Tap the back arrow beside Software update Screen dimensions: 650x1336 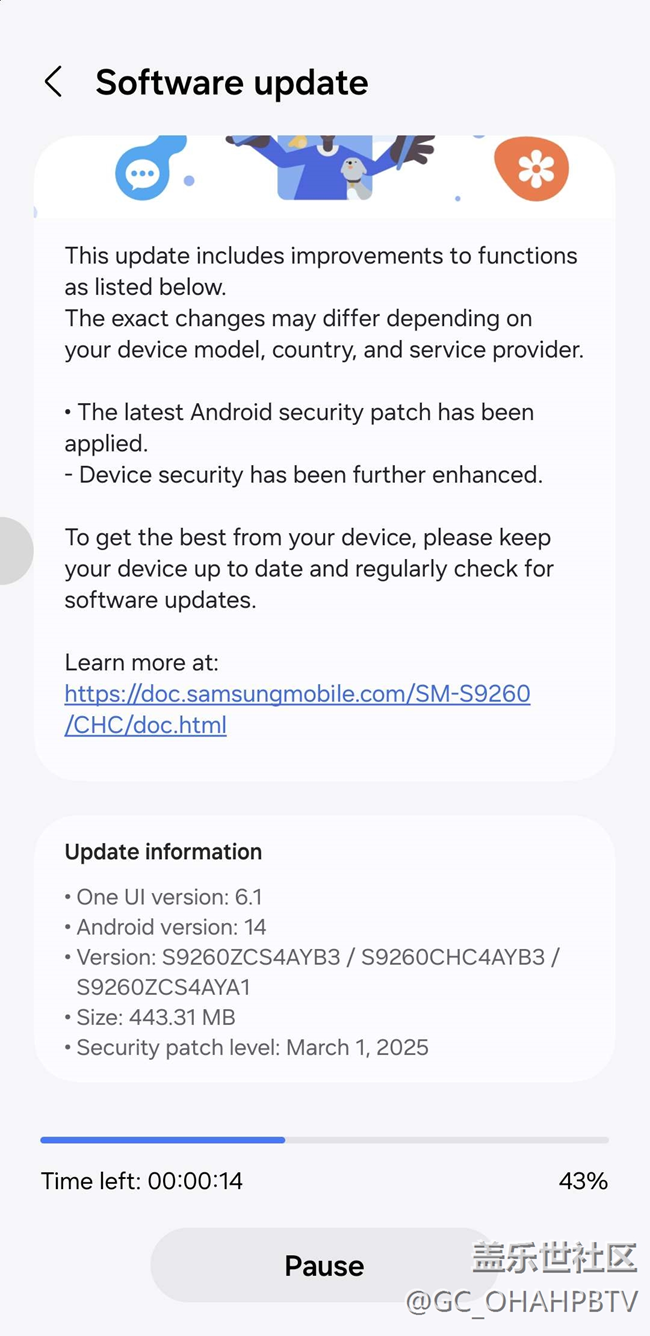click(54, 82)
